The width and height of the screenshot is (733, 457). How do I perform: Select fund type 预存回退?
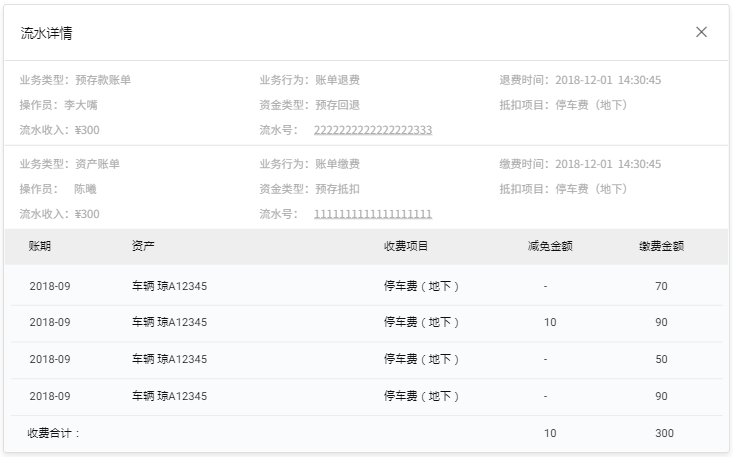[337, 105]
